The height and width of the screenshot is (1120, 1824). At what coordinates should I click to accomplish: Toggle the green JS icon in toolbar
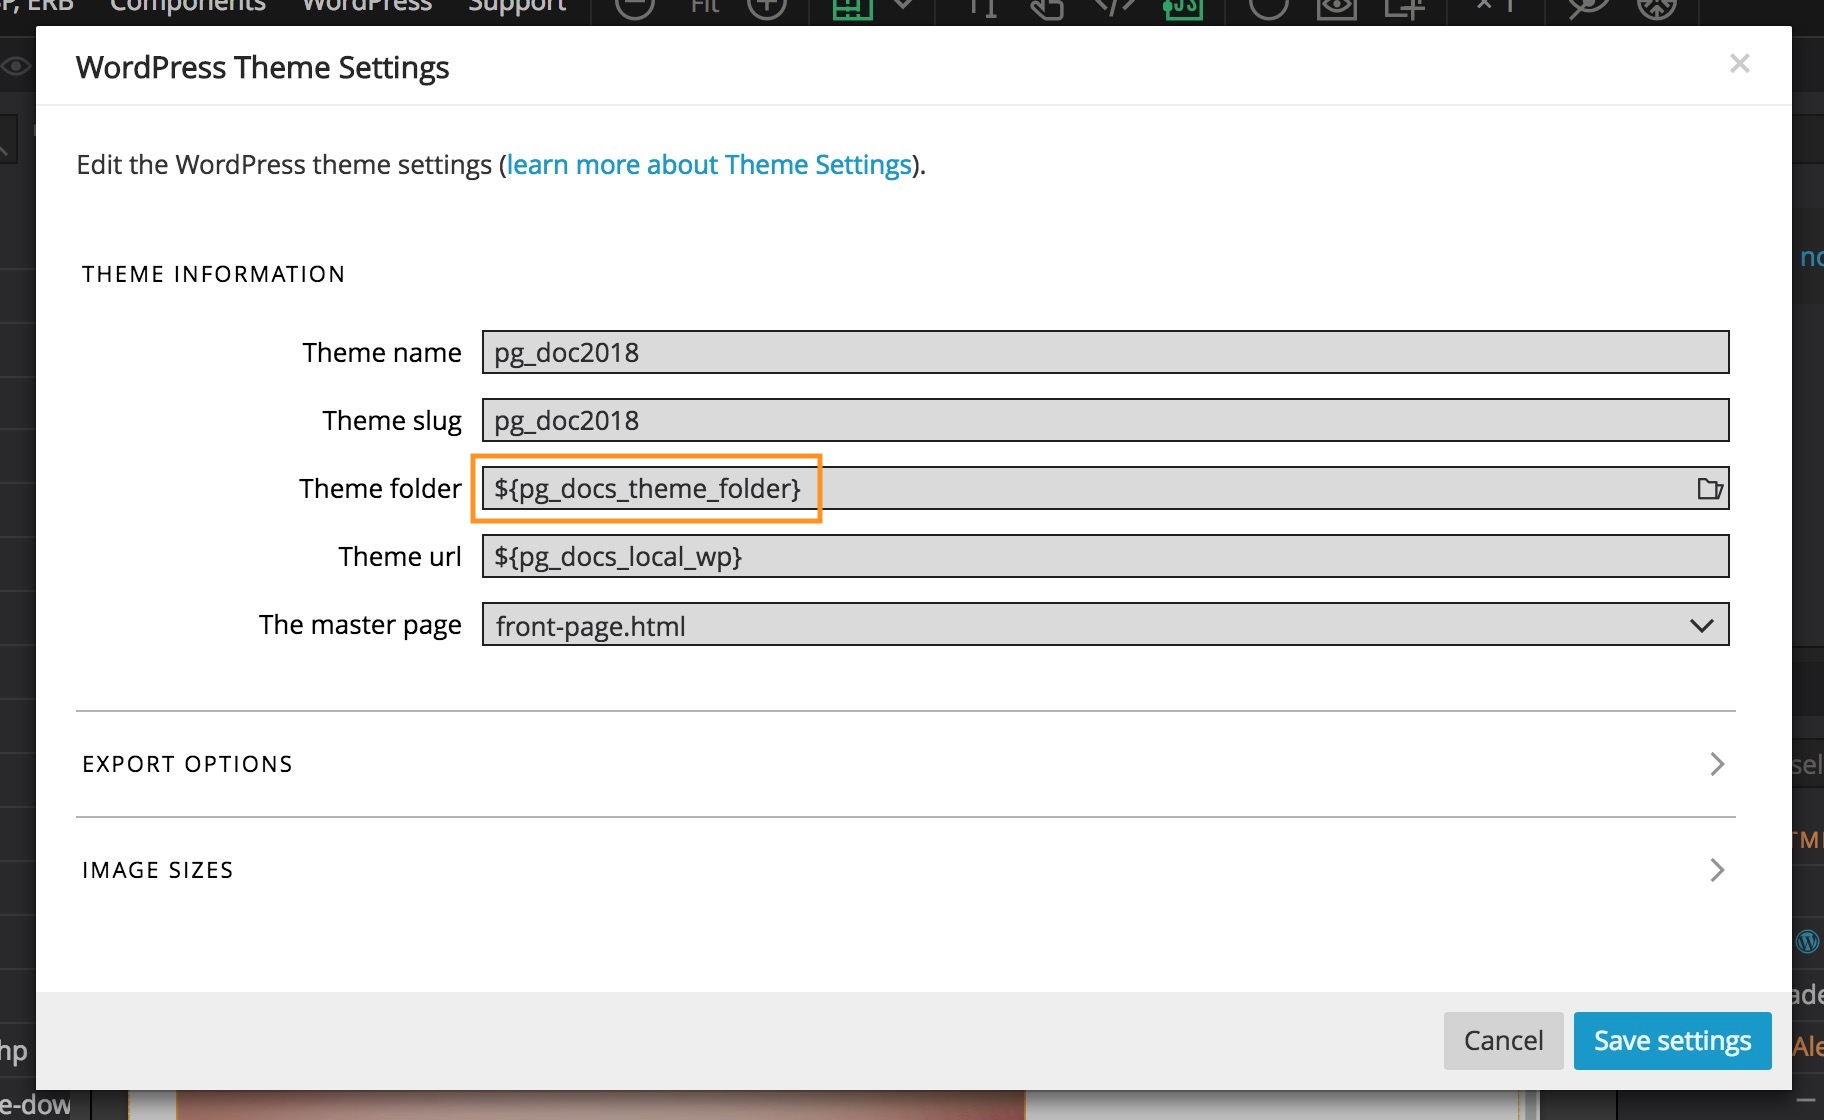[1183, 8]
